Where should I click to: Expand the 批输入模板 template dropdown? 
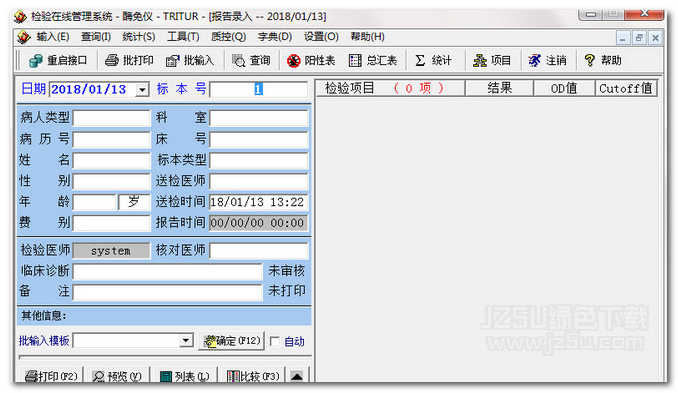coord(185,341)
